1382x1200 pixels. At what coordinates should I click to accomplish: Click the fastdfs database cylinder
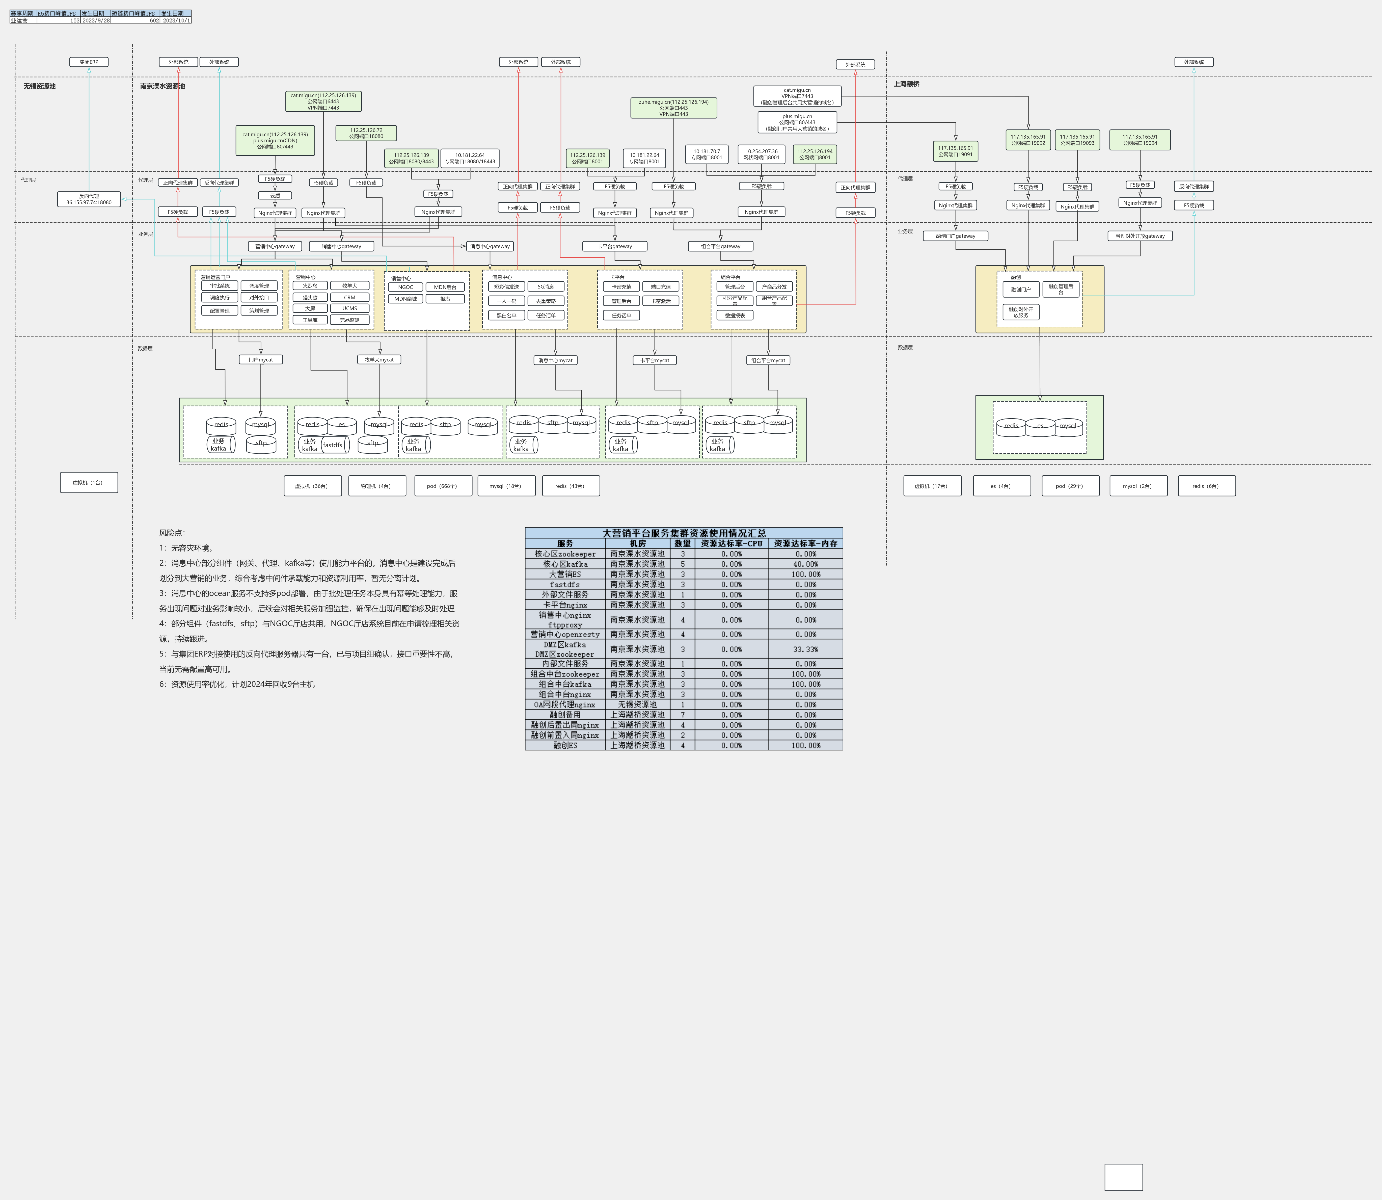pos(333,444)
